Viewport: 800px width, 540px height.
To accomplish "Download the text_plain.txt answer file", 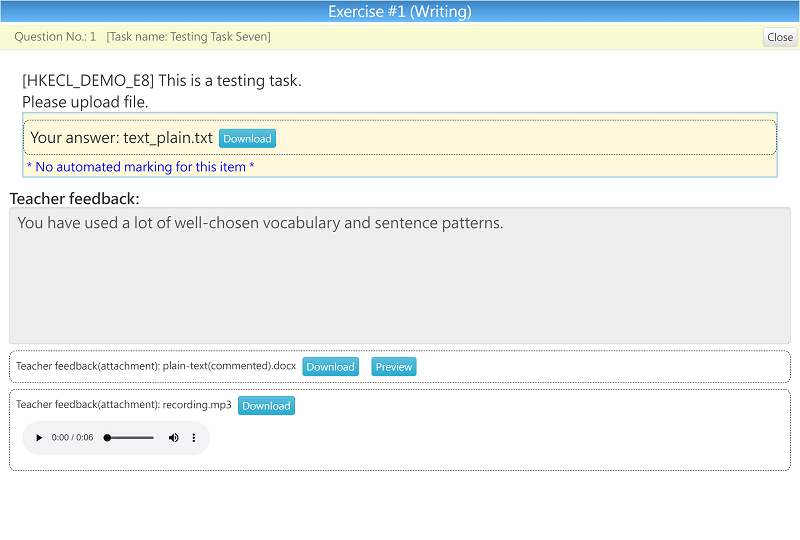I will [247, 139].
